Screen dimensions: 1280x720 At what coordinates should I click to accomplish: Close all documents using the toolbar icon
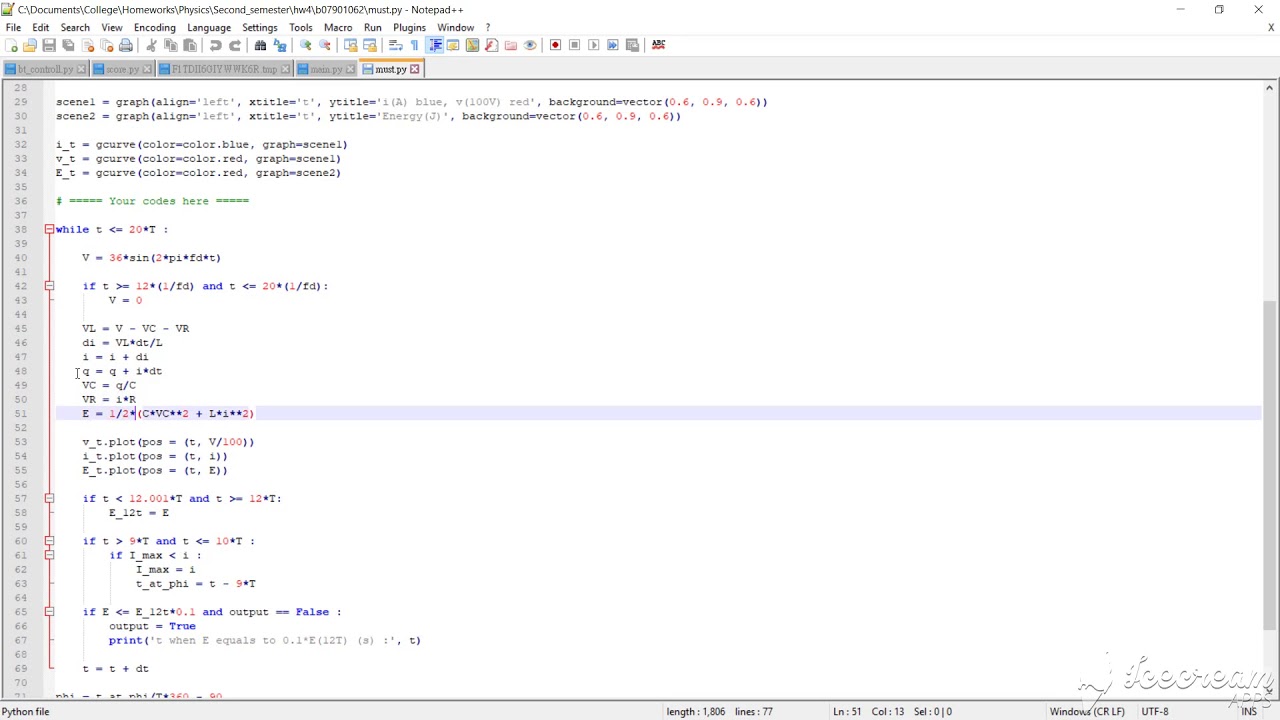point(107,45)
